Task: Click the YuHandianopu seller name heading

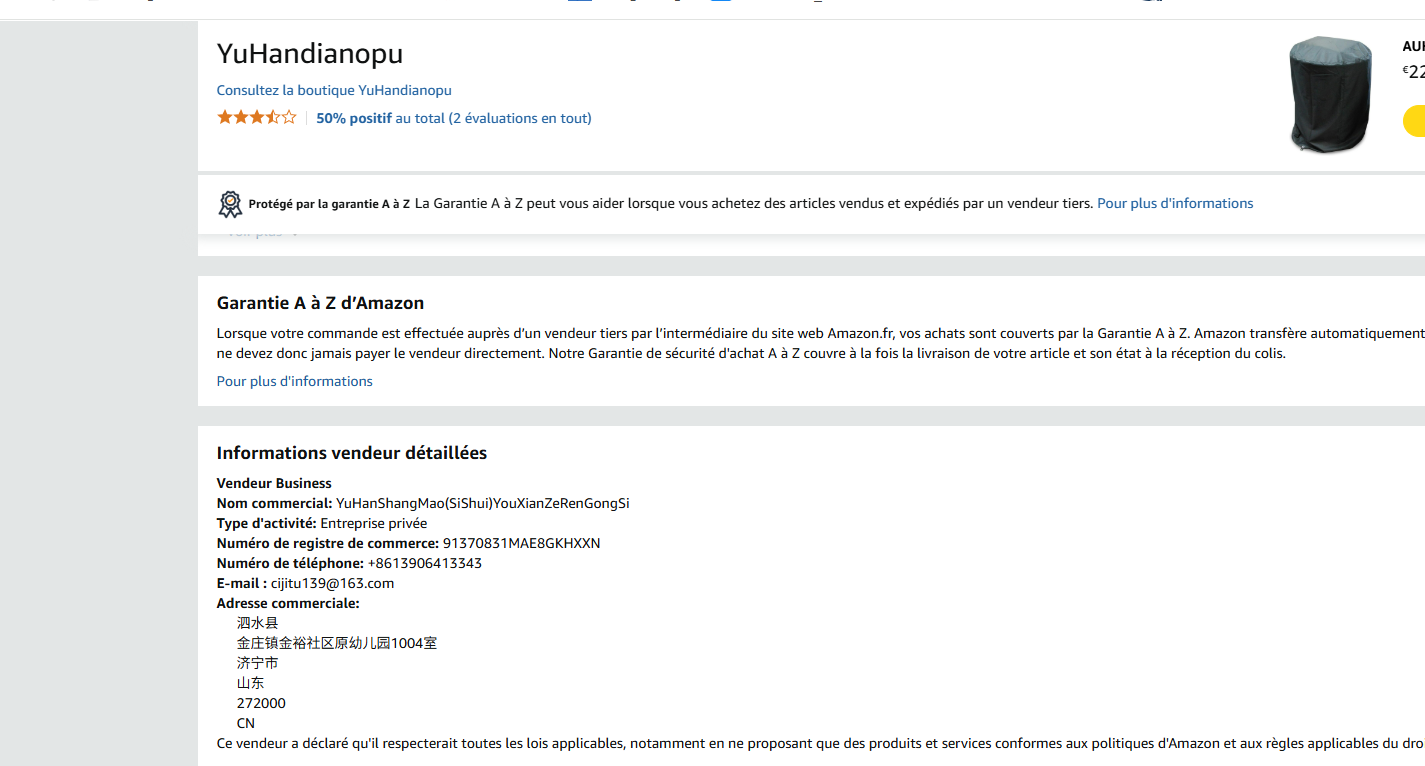Action: pos(310,54)
